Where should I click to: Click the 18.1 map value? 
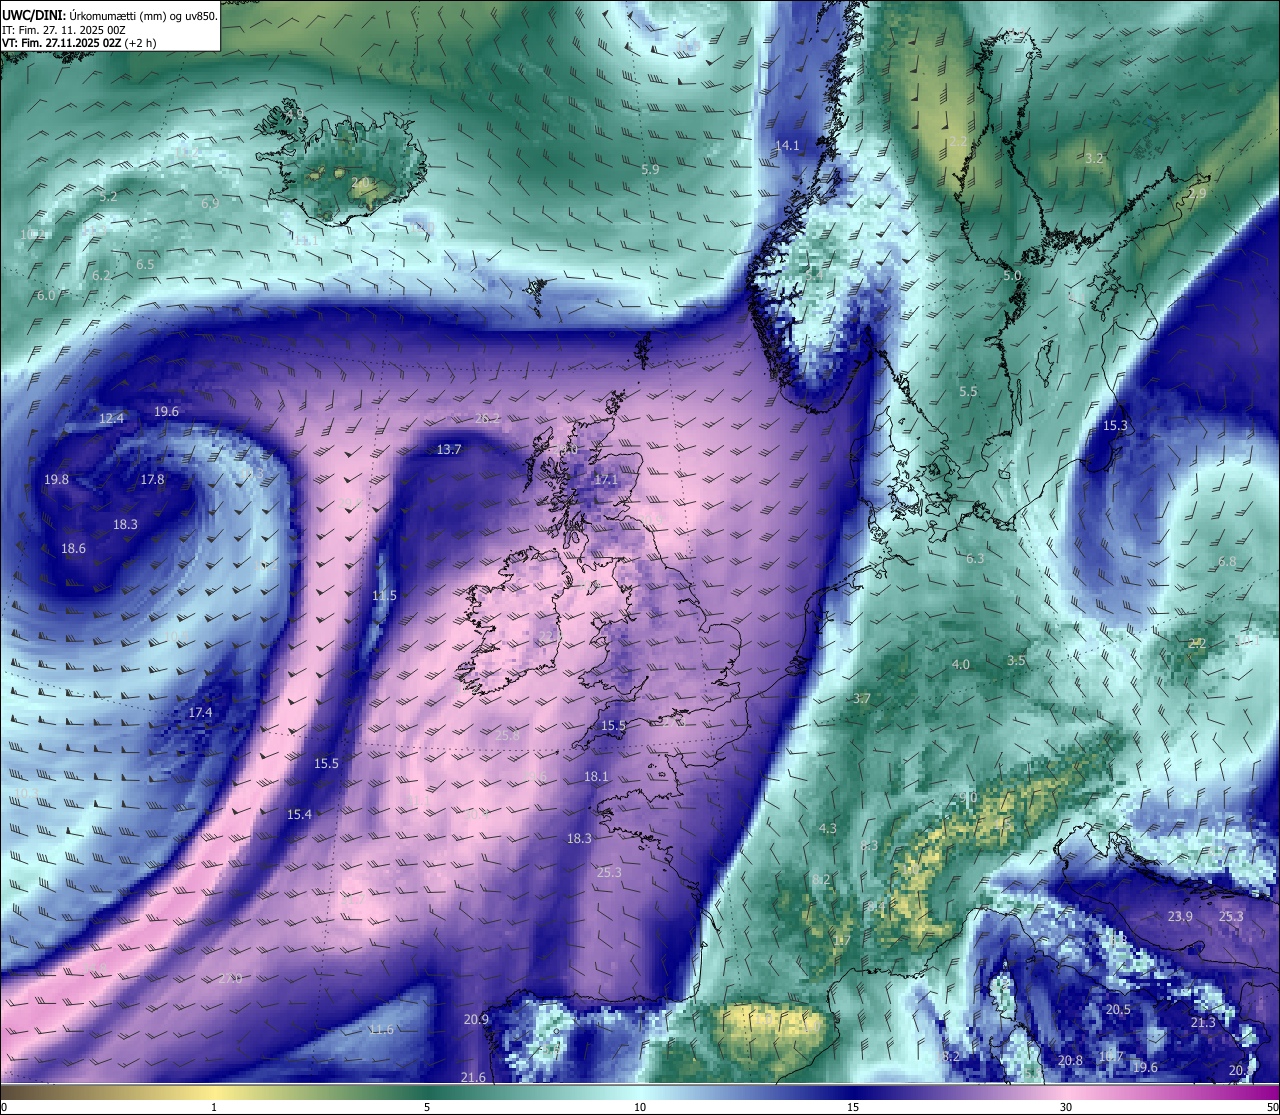(x=596, y=777)
